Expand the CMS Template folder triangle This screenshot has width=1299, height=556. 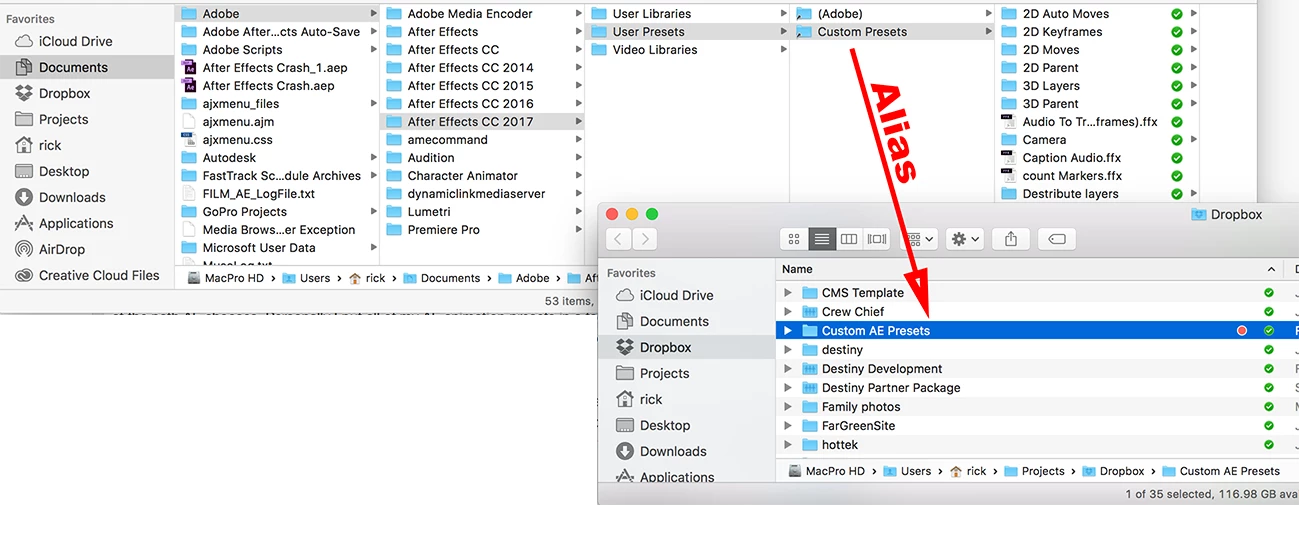[x=788, y=293]
